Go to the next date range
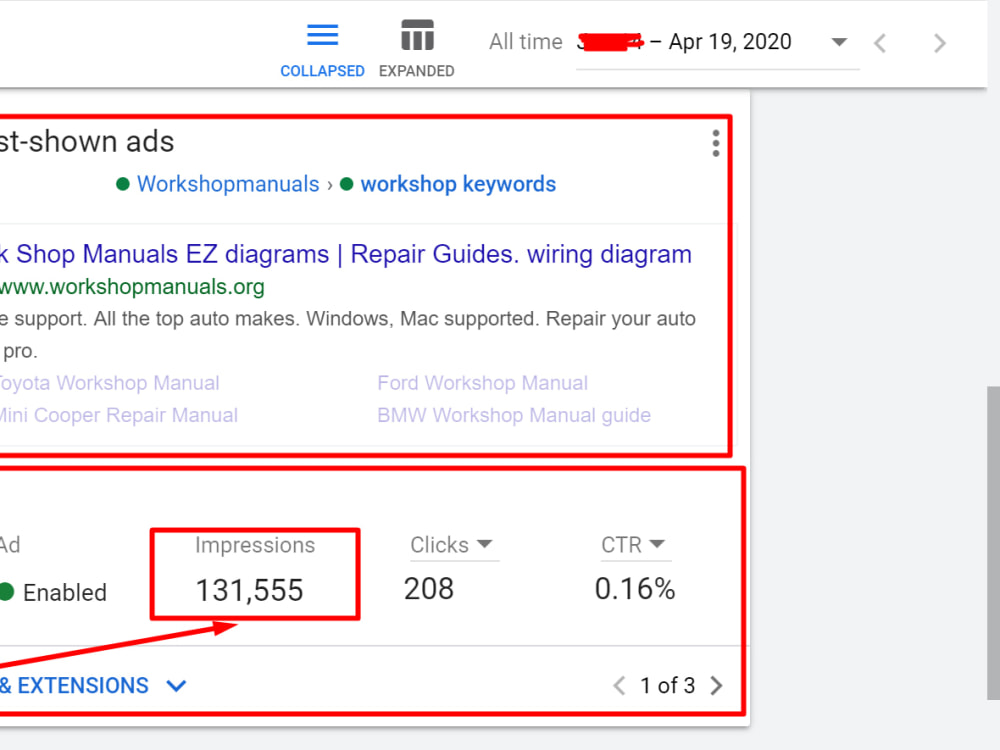This screenshot has width=1000, height=750. 939,43
